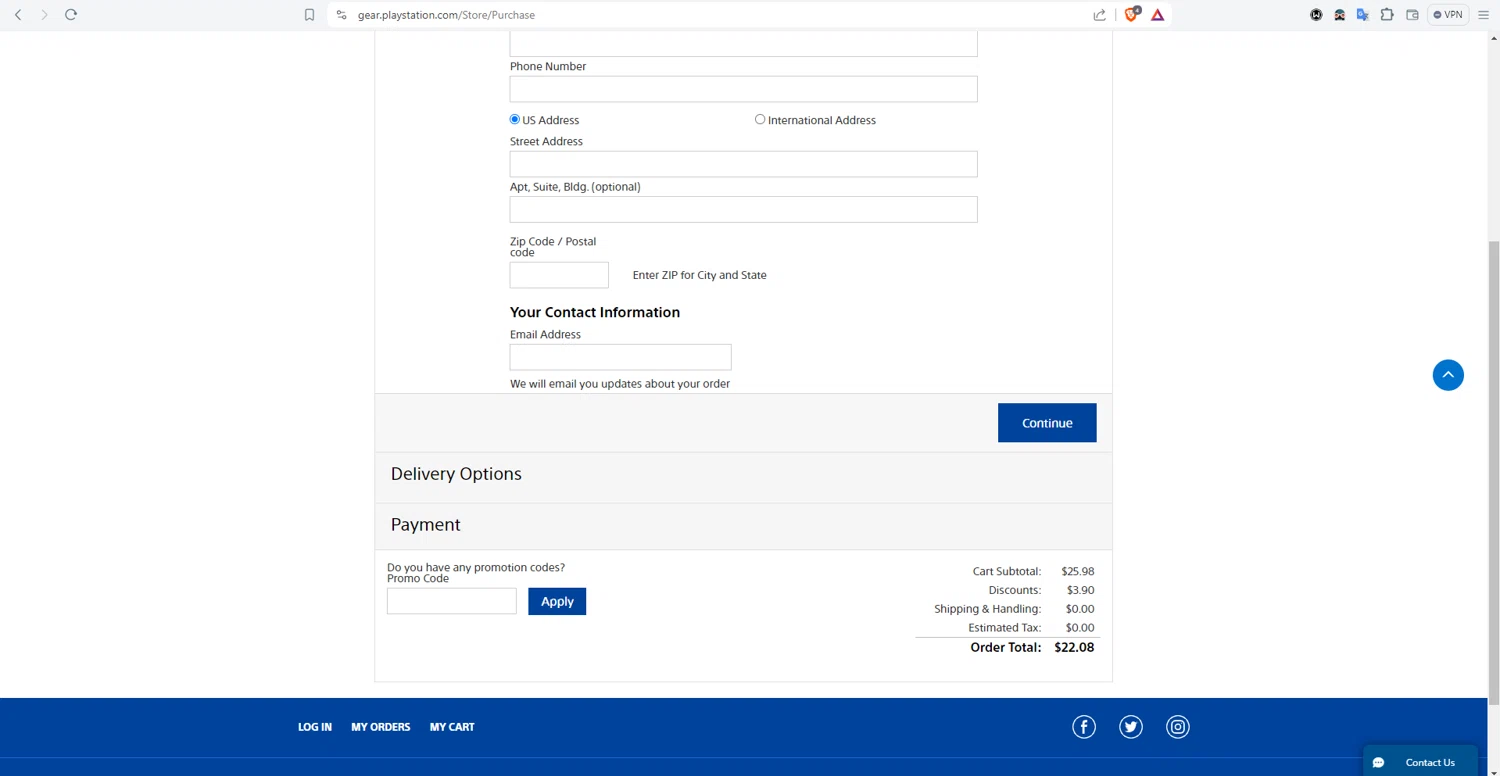Click the share page icon in address bar
This screenshot has height=776, width=1500.
(1100, 15)
